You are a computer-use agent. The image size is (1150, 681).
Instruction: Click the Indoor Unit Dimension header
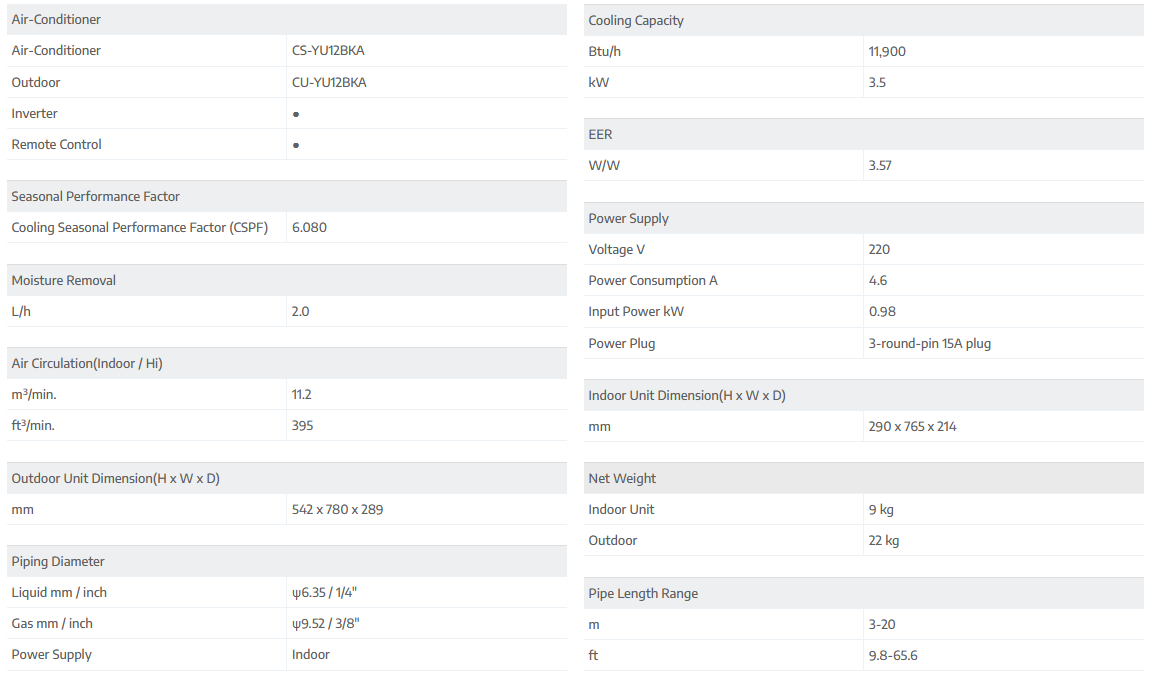(x=687, y=395)
